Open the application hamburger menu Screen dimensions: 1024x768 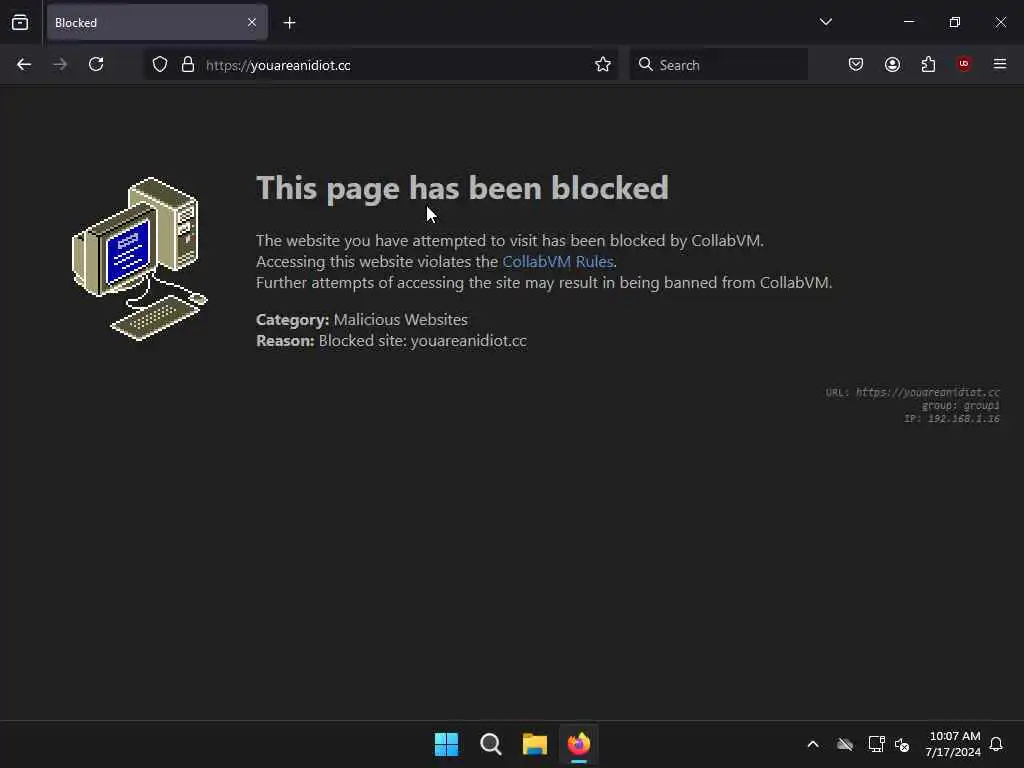[x=1000, y=64]
